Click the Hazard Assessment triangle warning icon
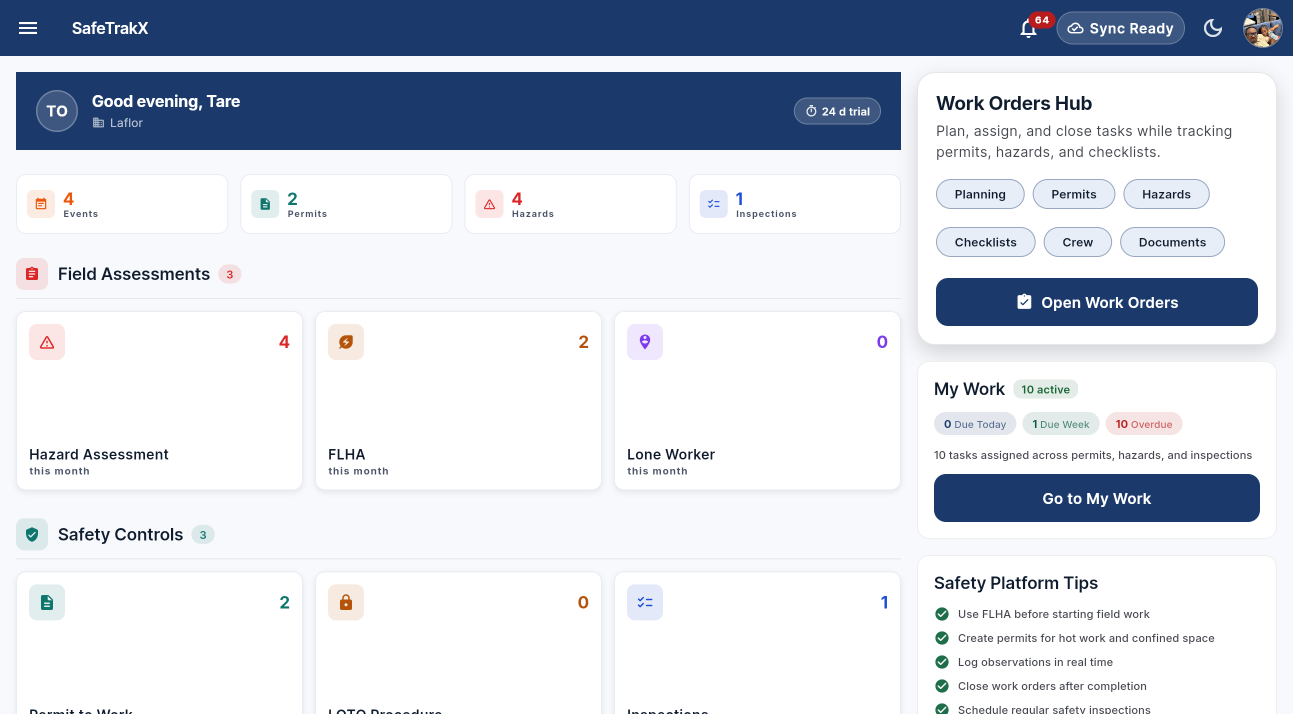Viewport: 1293px width, 714px height. [x=47, y=342]
